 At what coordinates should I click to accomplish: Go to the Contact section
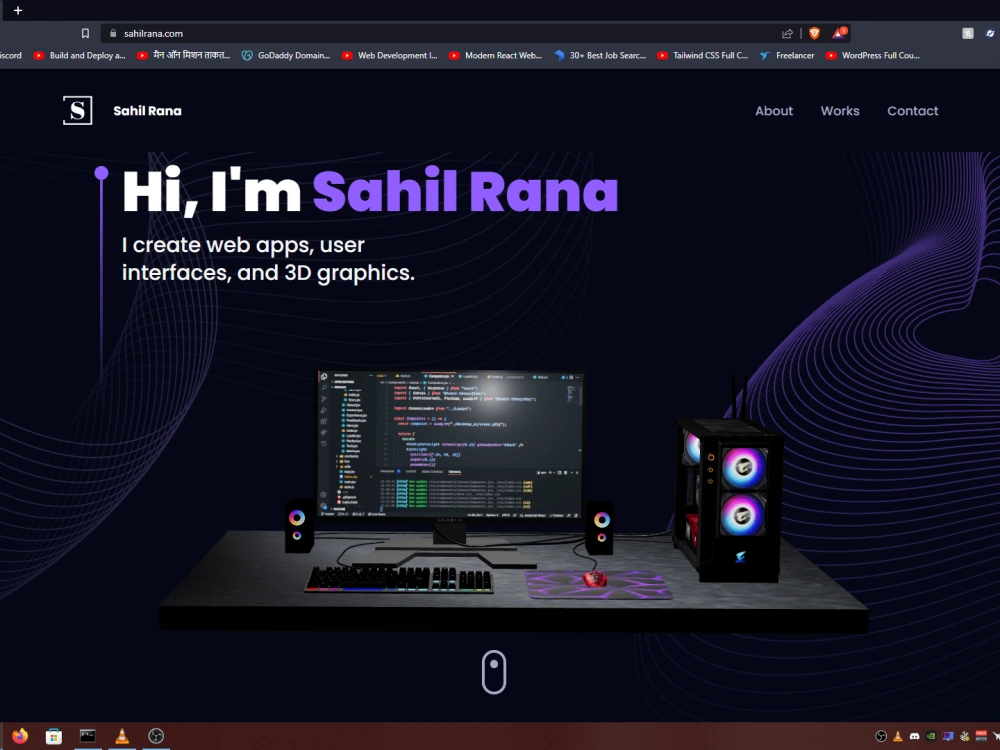tap(913, 111)
